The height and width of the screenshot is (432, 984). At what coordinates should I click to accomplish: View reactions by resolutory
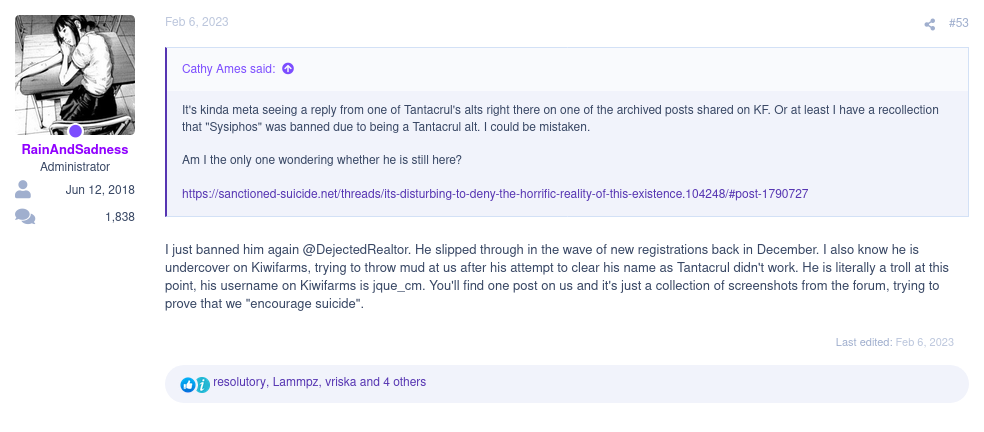click(239, 382)
